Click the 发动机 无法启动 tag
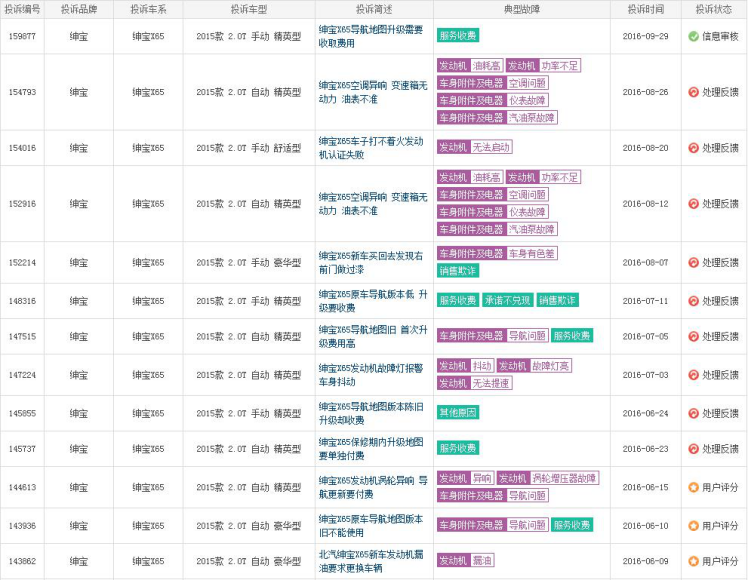The image size is (748, 580). click(475, 147)
